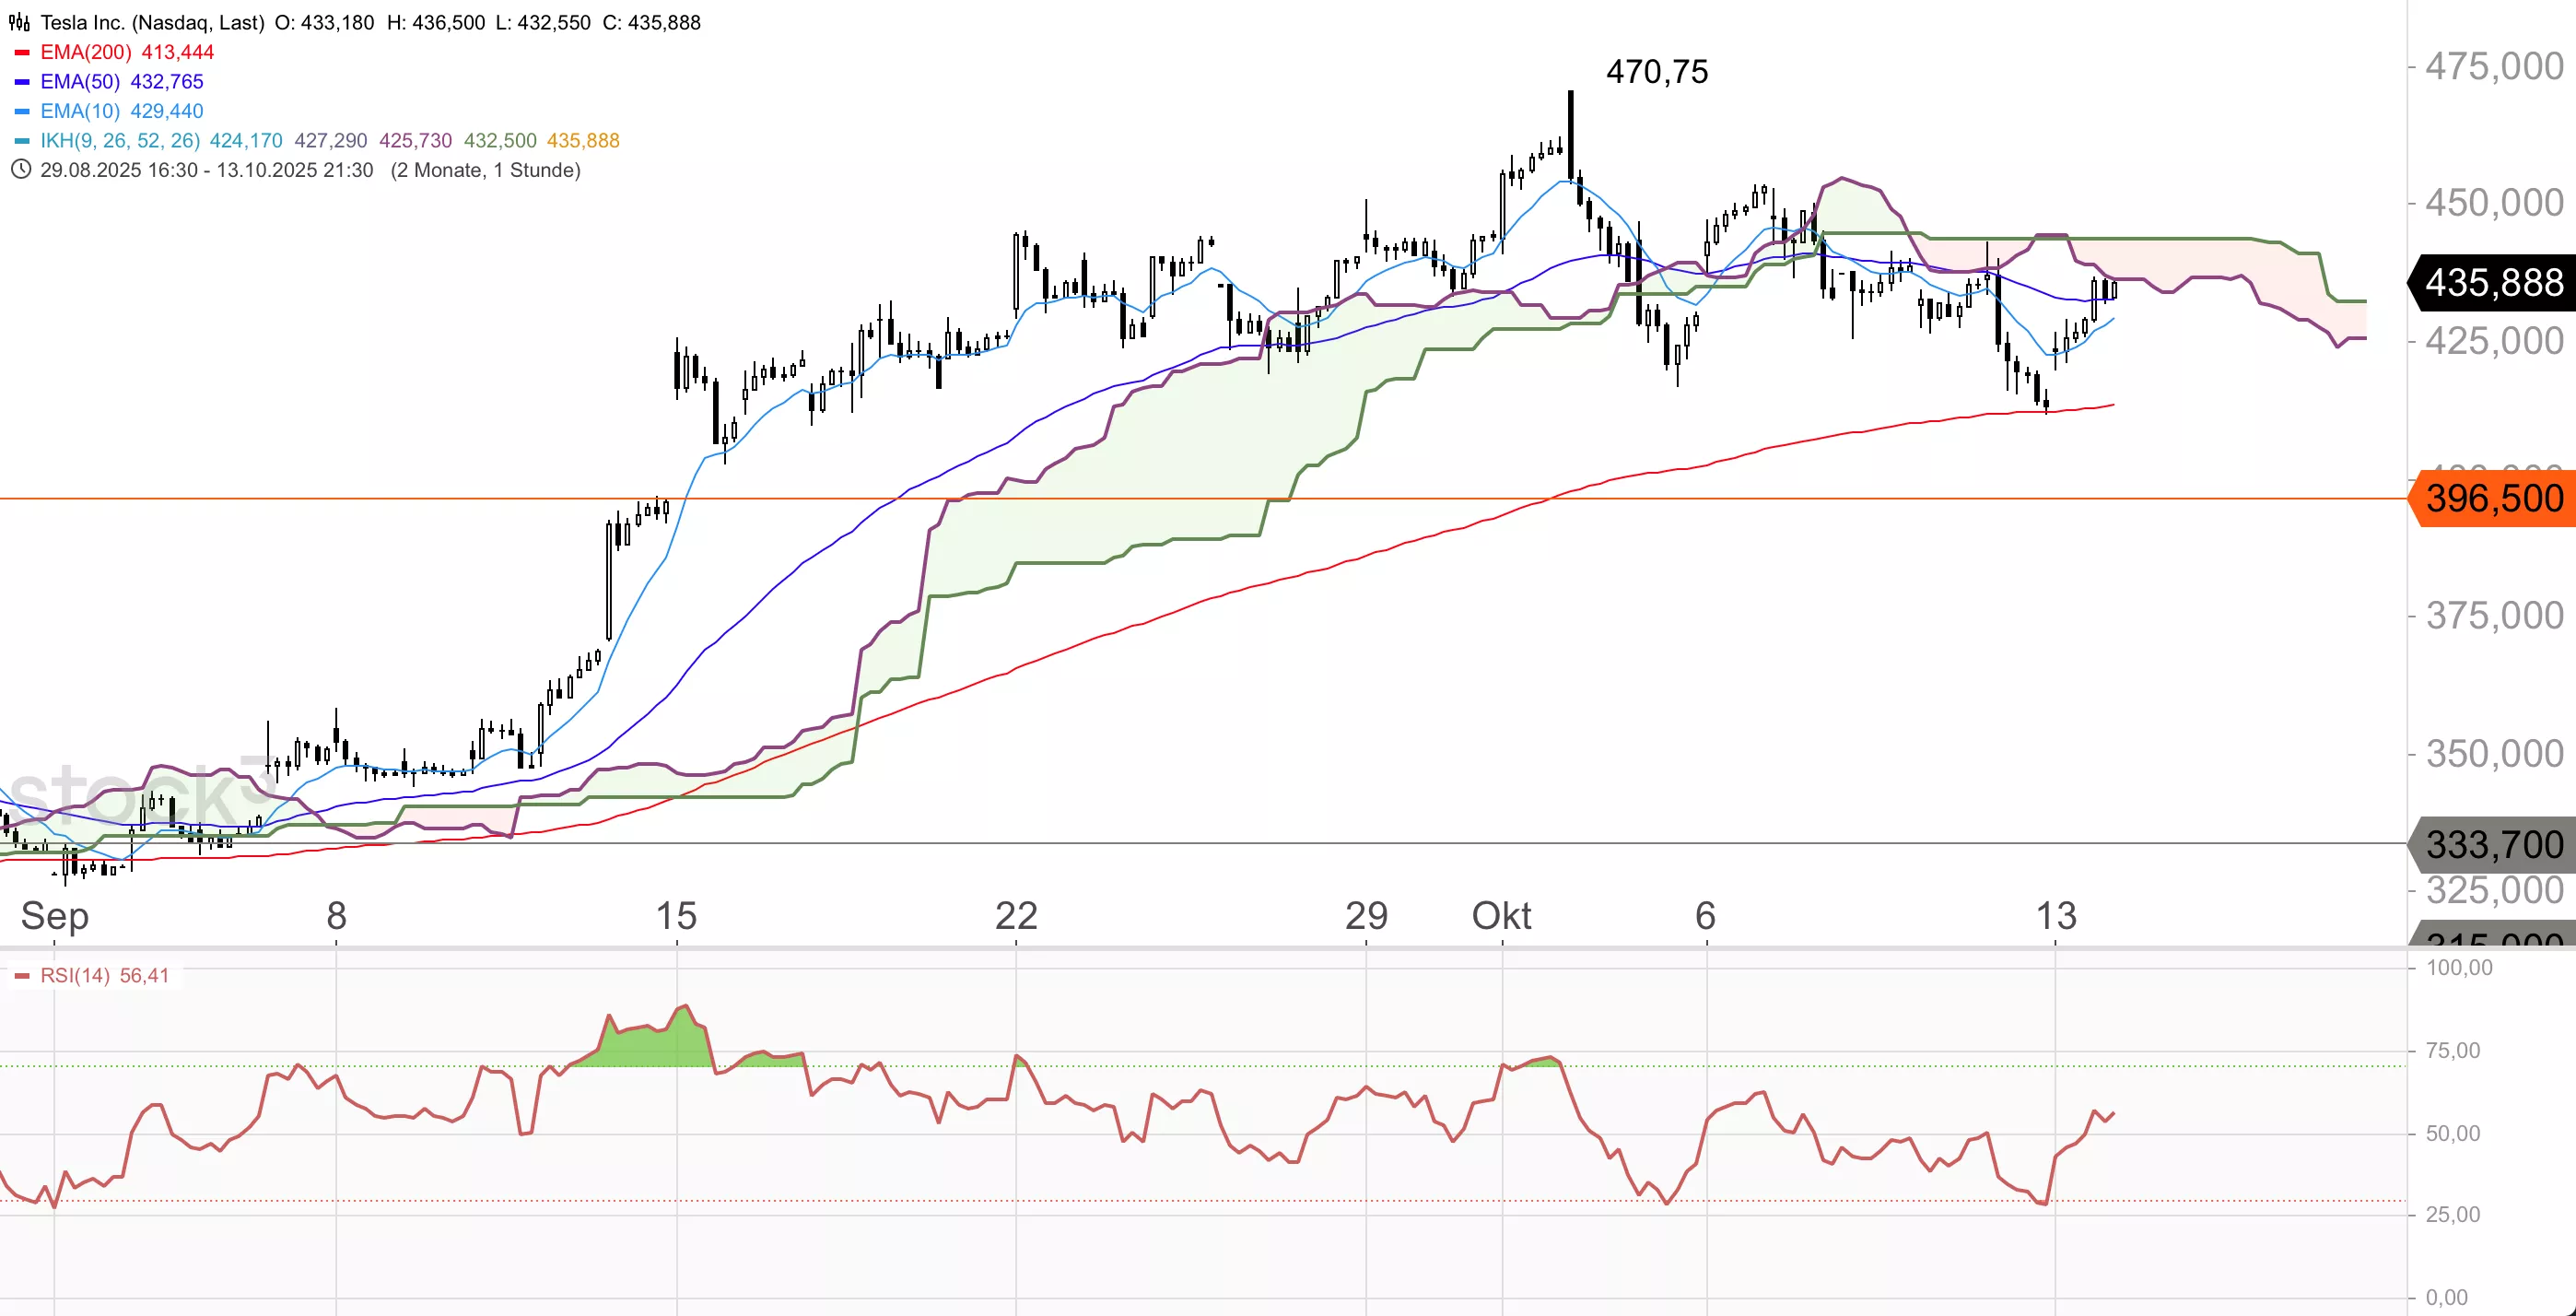Image resolution: width=2576 pixels, height=1316 pixels.
Task: Click the dark blue EMA(50) legend marker
Action: tap(22, 82)
